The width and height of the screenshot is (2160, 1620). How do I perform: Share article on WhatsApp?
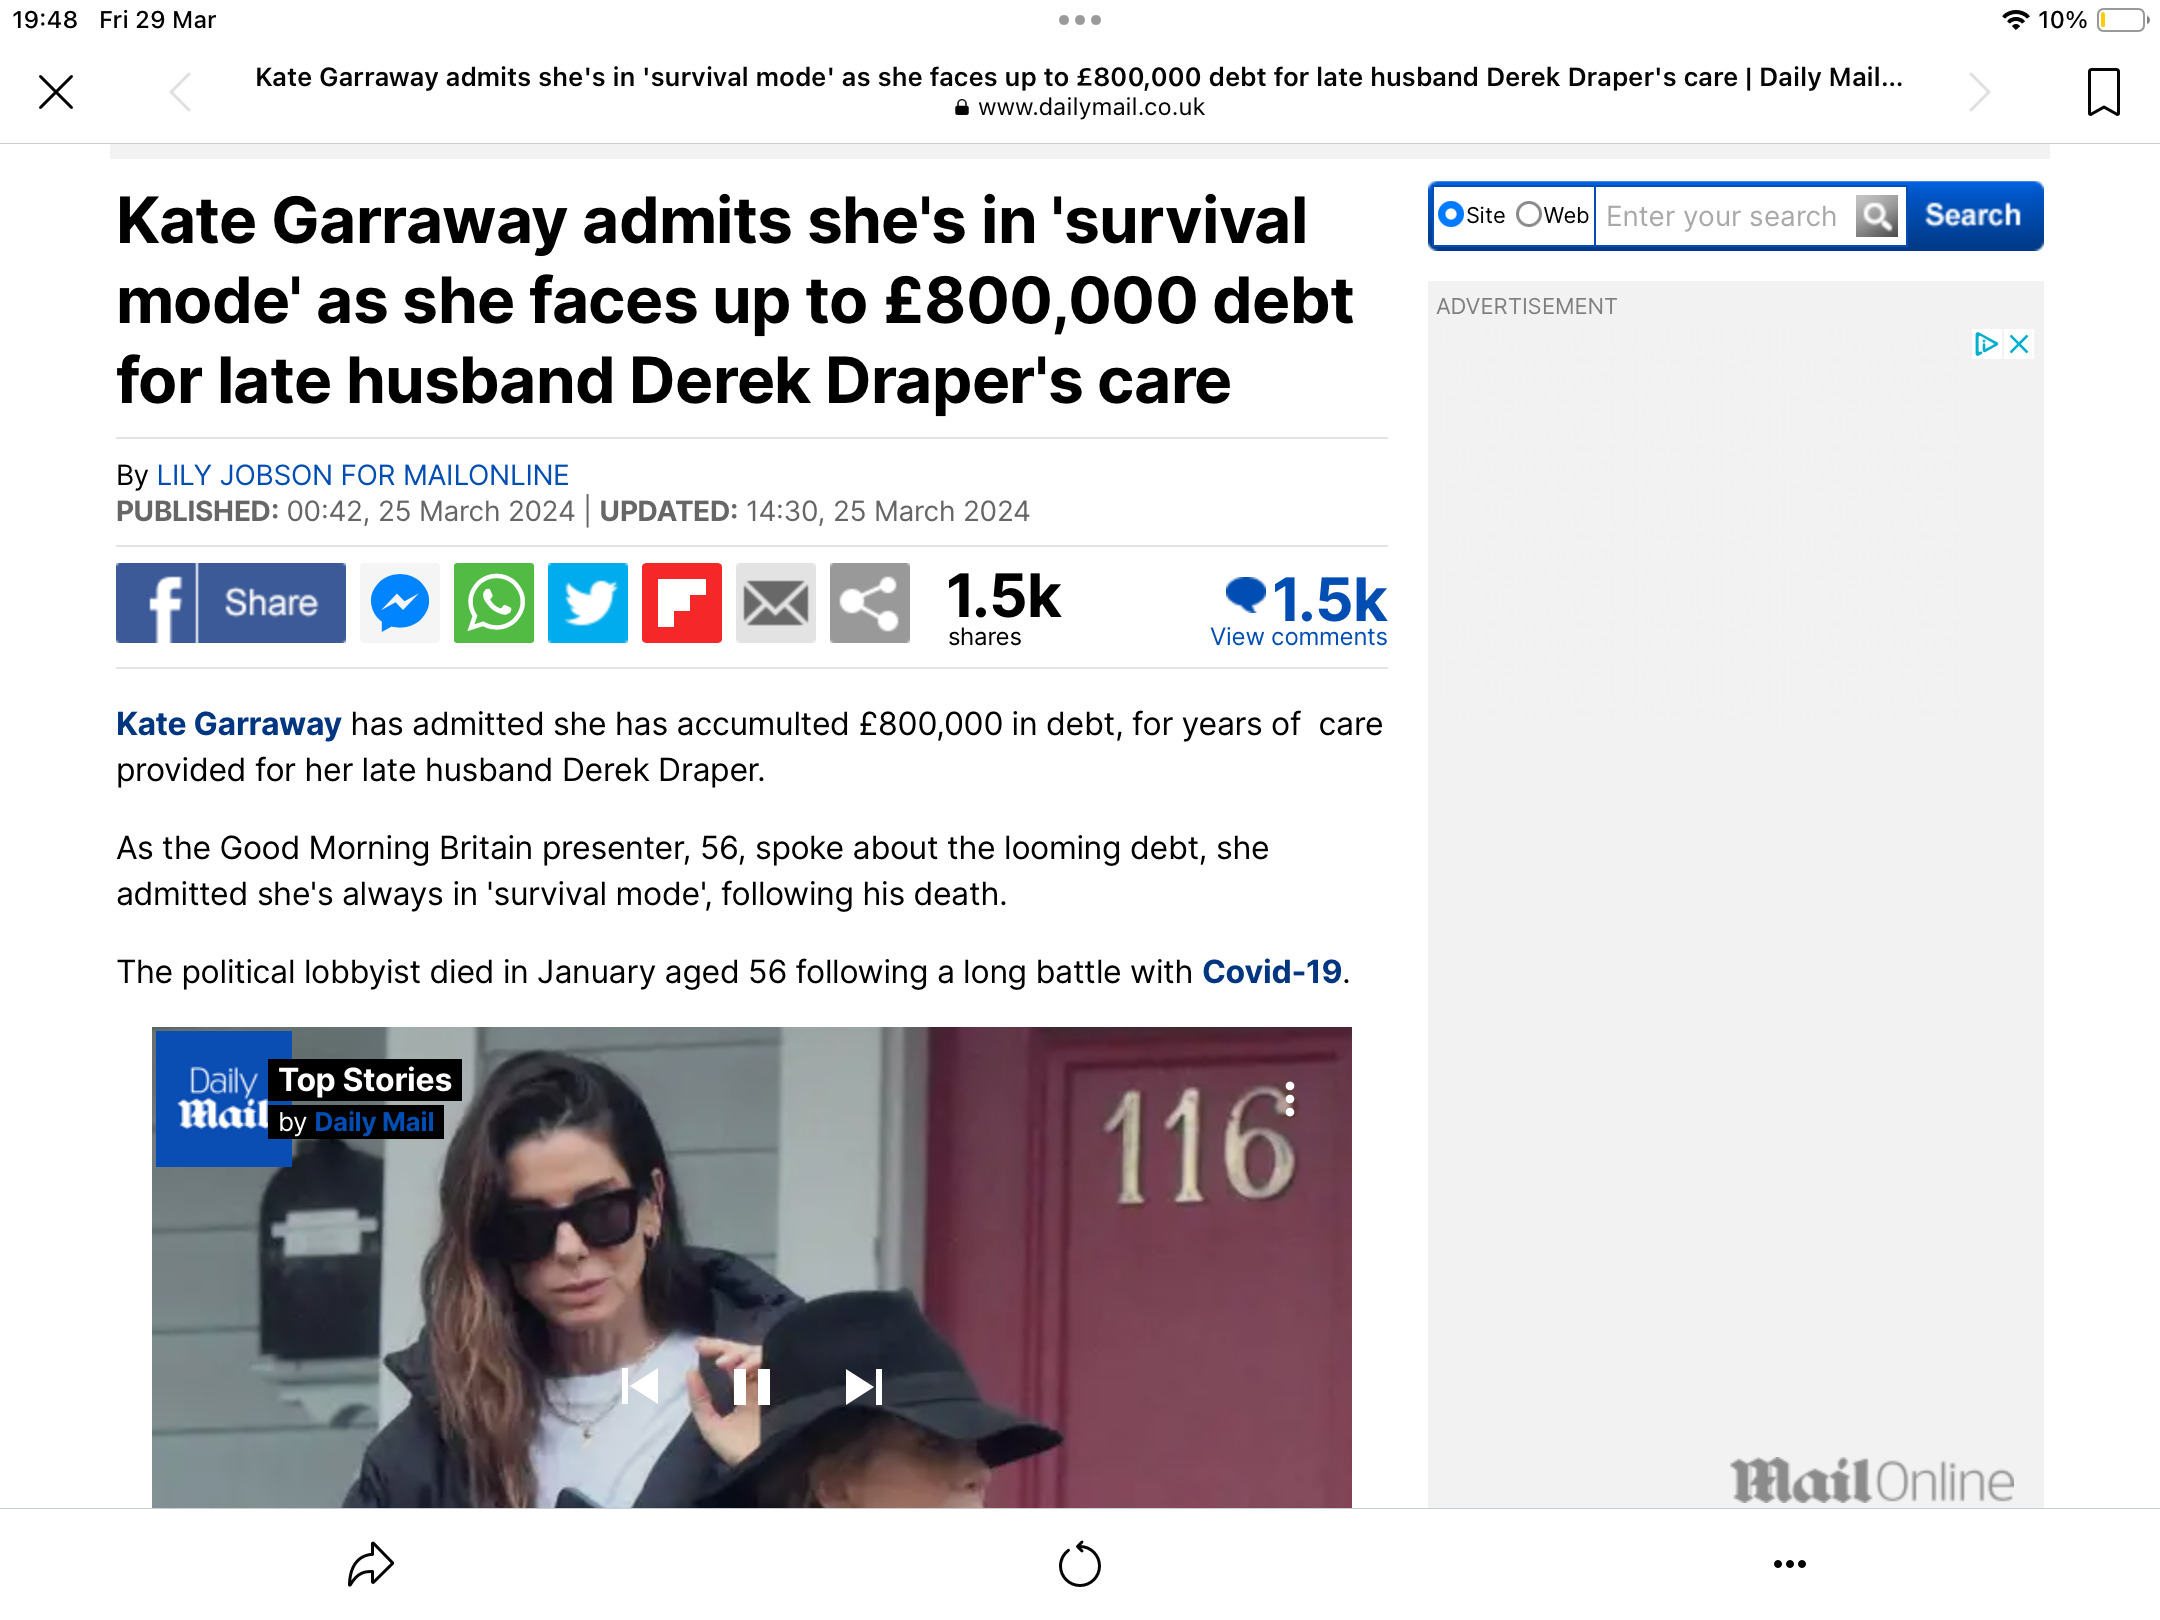point(494,603)
